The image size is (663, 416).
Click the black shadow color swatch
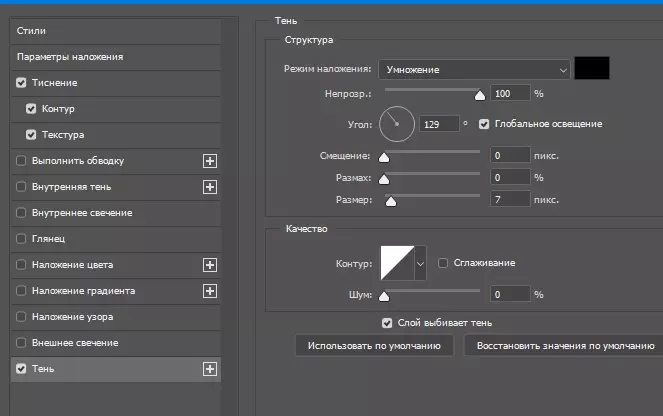pyautogui.click(x=592, y=69)
